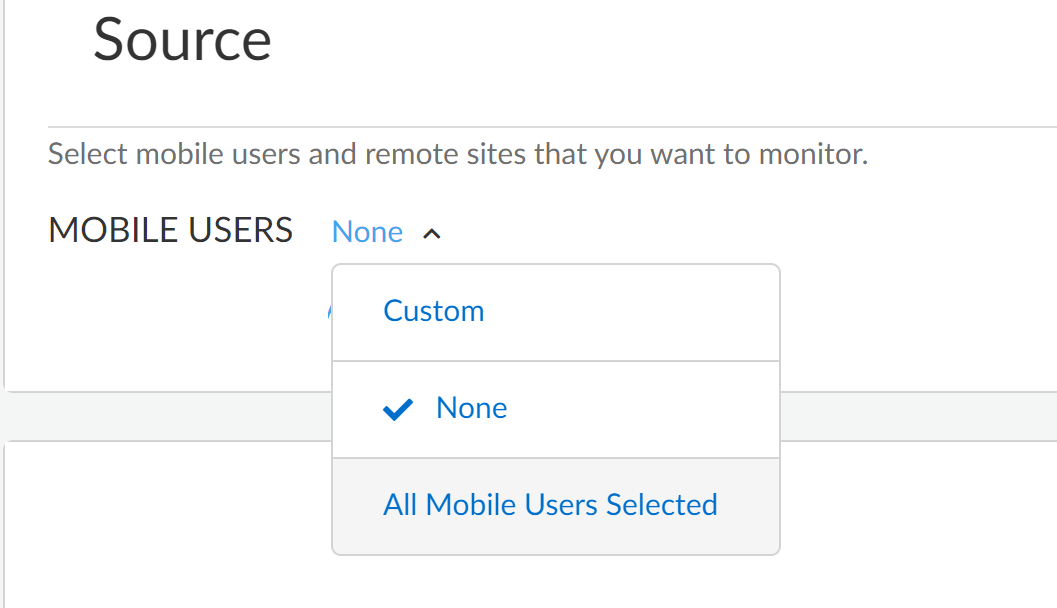Viewport: 1057px width, 608px height.
Task: Click the up chevron next to None
Action: coord(432,233)
